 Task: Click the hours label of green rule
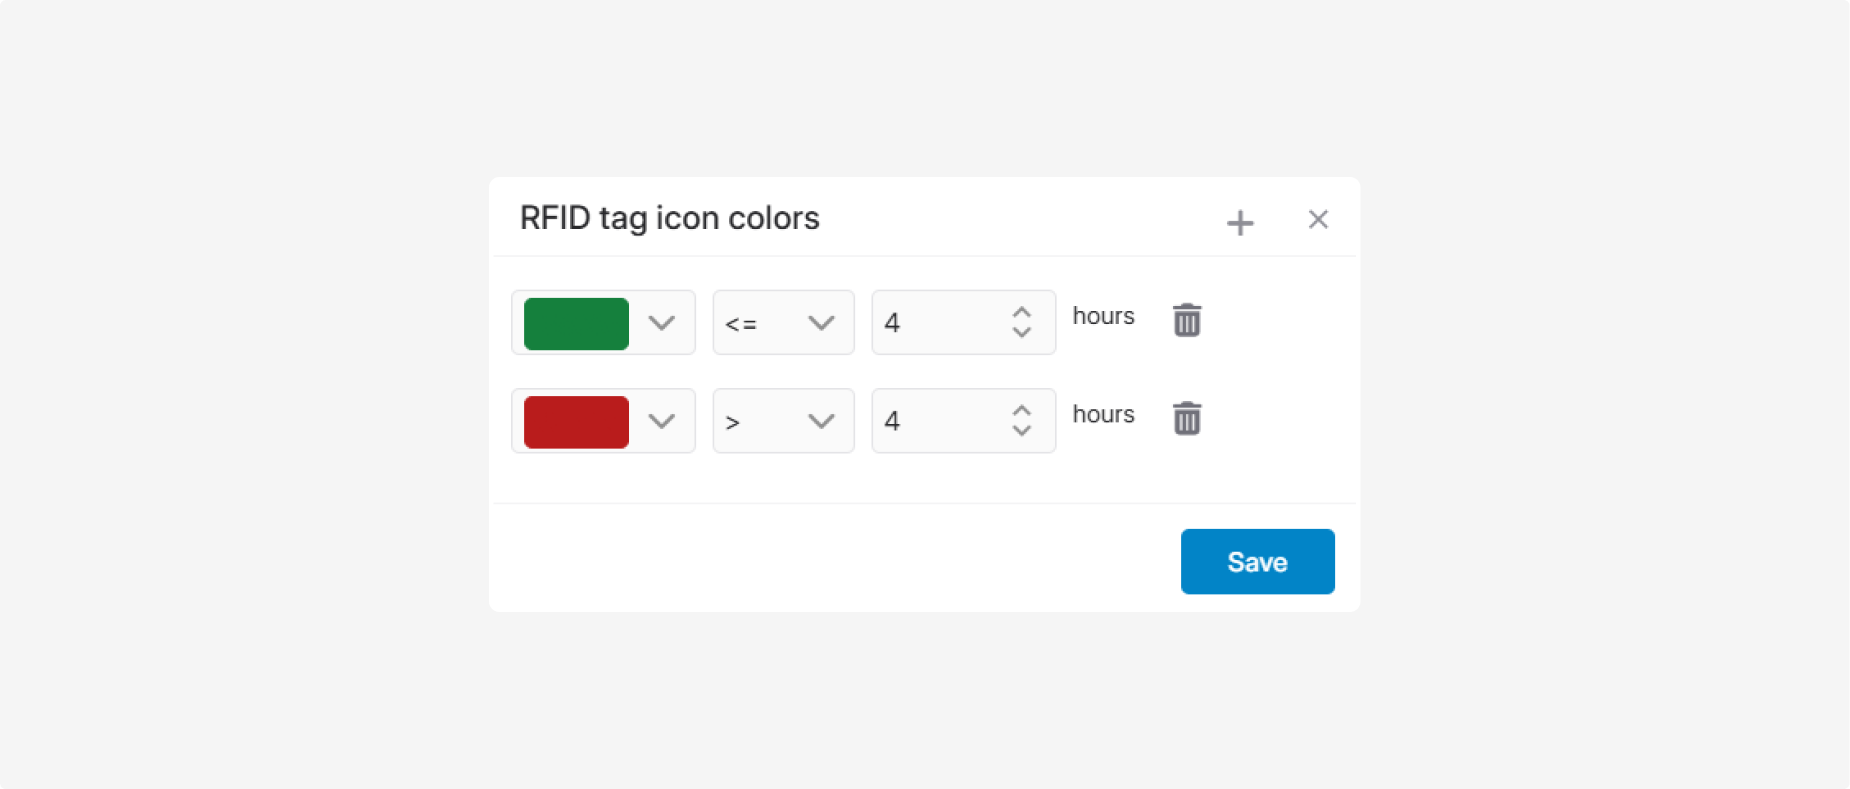tap(1103, 316)
